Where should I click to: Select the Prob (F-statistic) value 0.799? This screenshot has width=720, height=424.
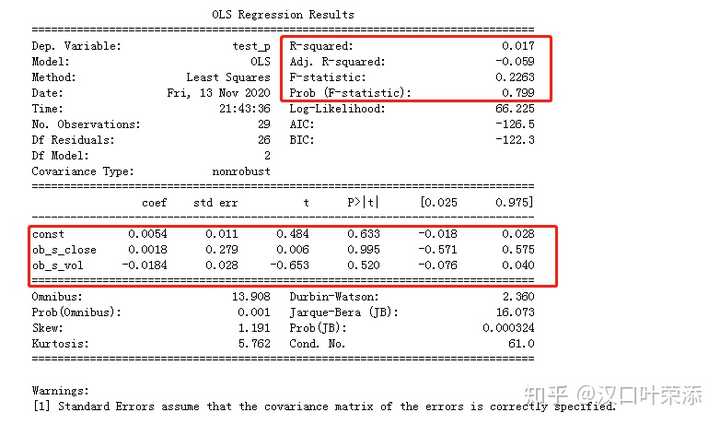(x=518, y=93)
